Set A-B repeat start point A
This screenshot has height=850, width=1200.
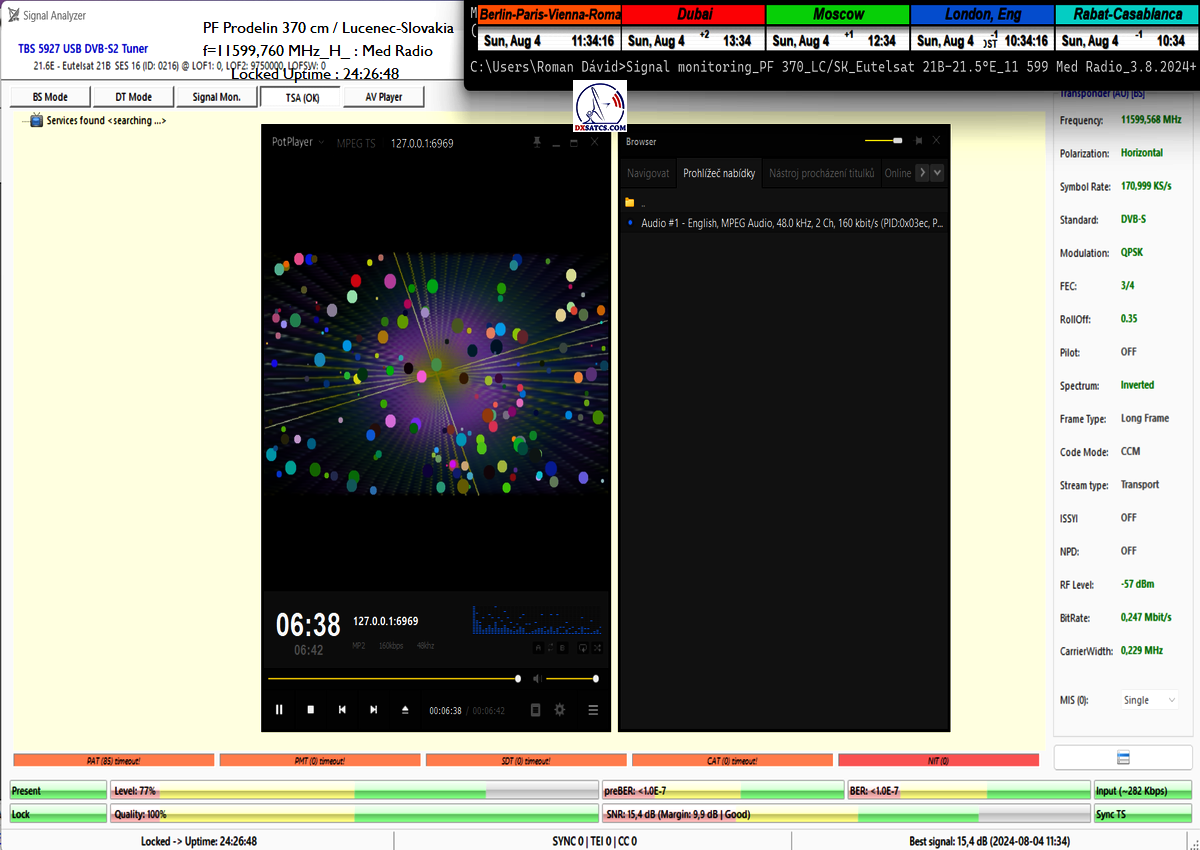click(x=537, y=648)
